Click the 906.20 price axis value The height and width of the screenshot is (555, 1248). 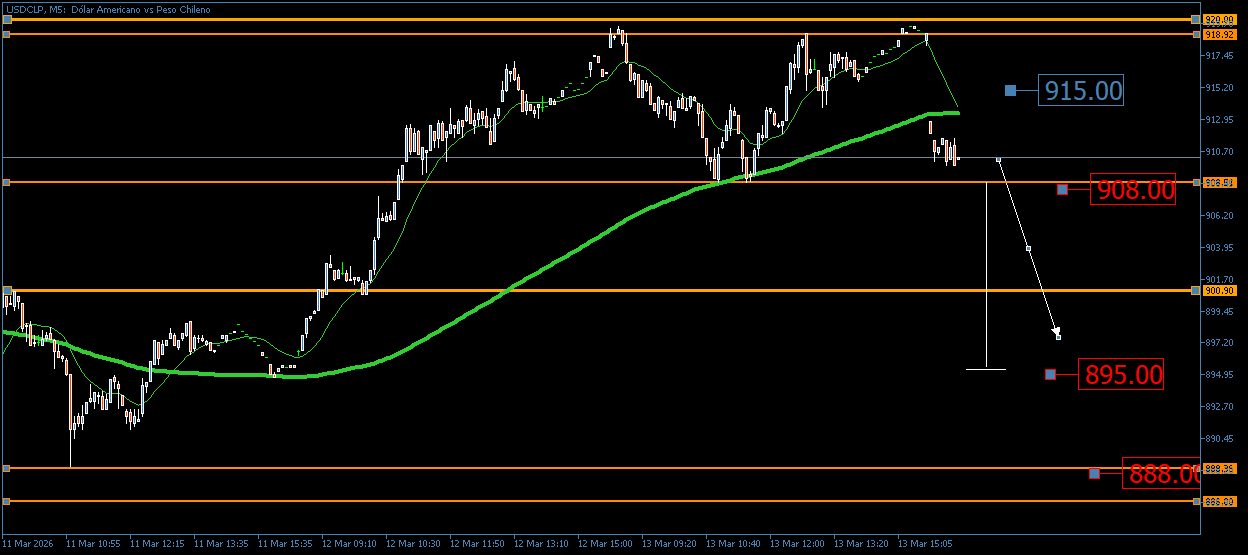click(1220, 216)
